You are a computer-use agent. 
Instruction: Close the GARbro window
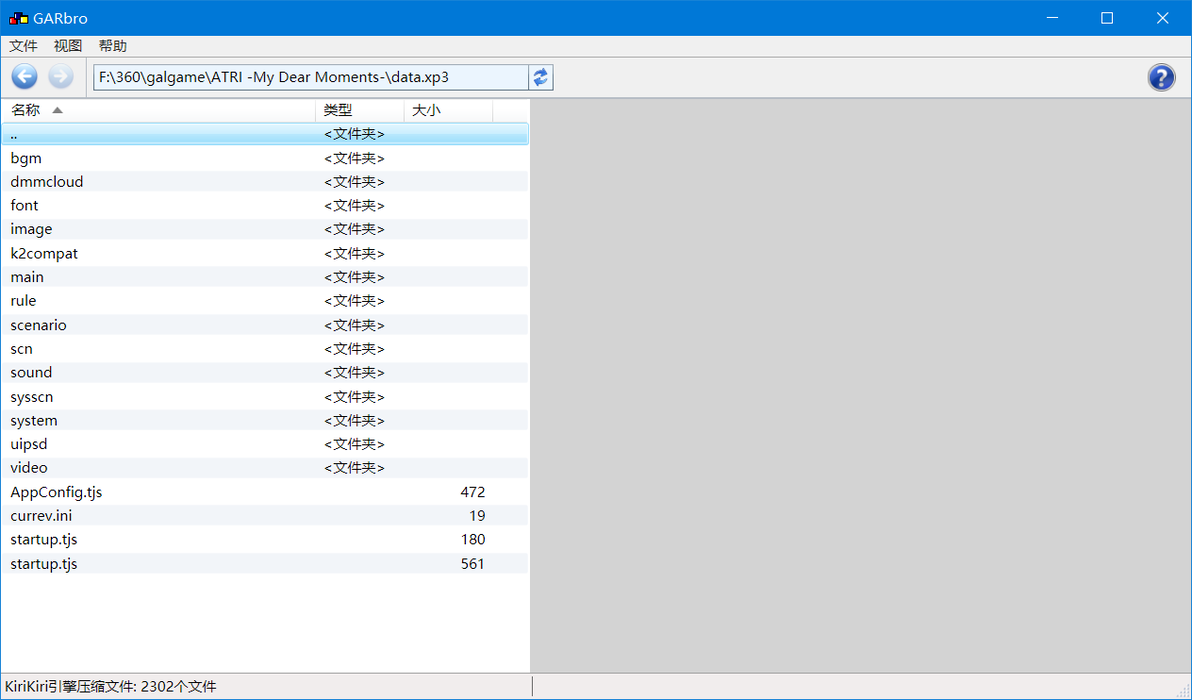(1162, 18)
